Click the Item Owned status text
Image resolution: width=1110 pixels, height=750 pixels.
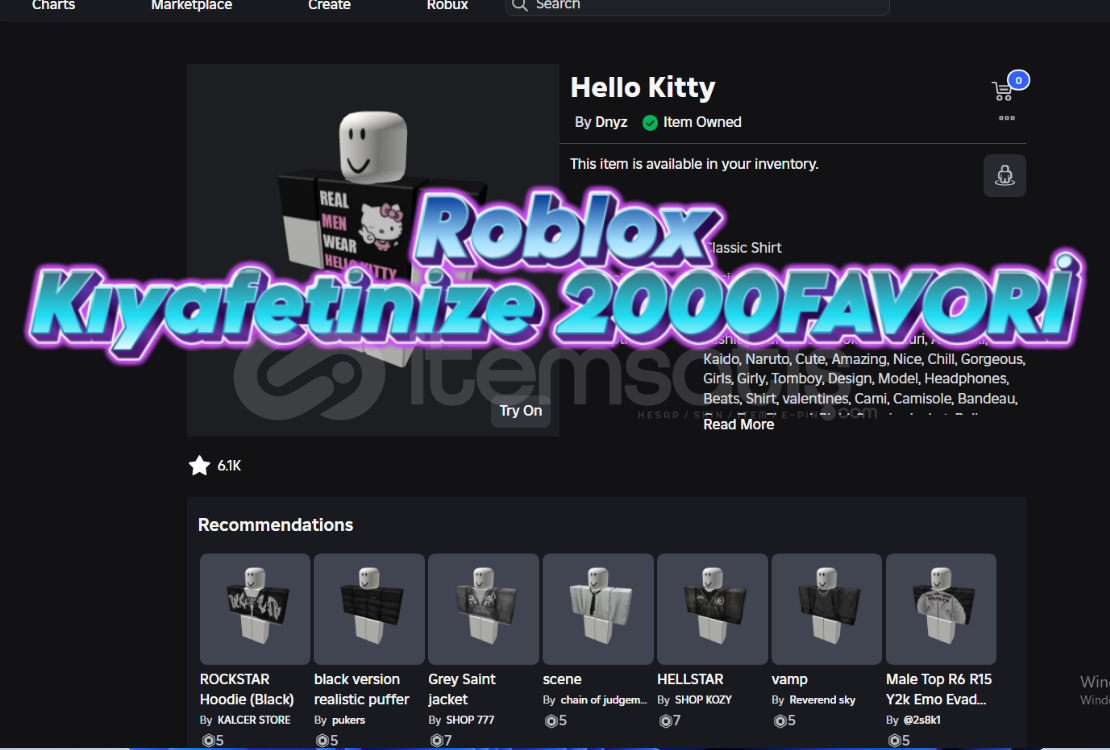tap(702, 122)
